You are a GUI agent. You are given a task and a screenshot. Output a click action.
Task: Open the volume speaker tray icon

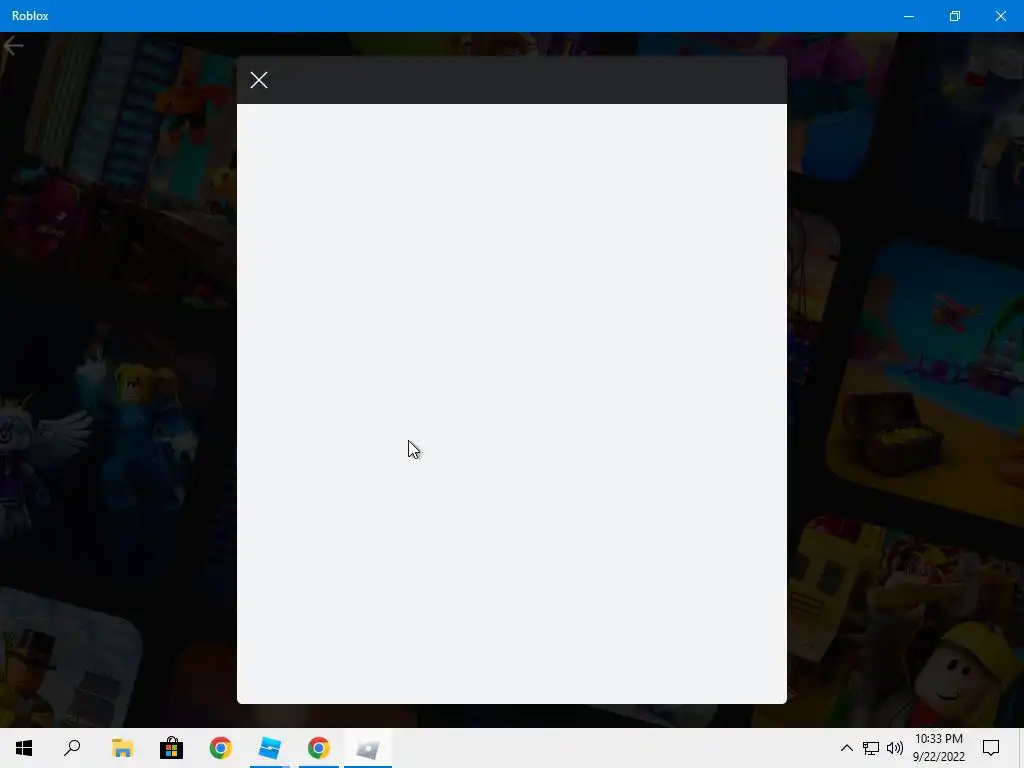(895, 748)
